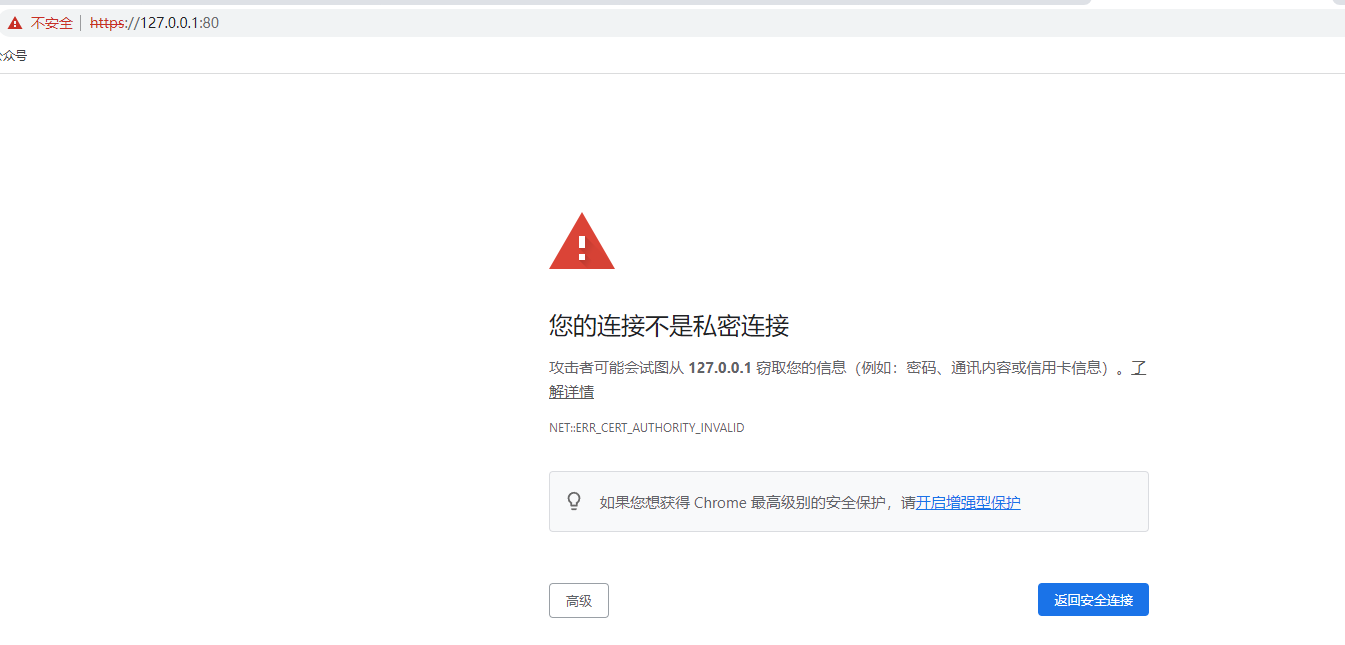Open the 了解详情 link
The image size is (1345, 645).
pos(572,391)
